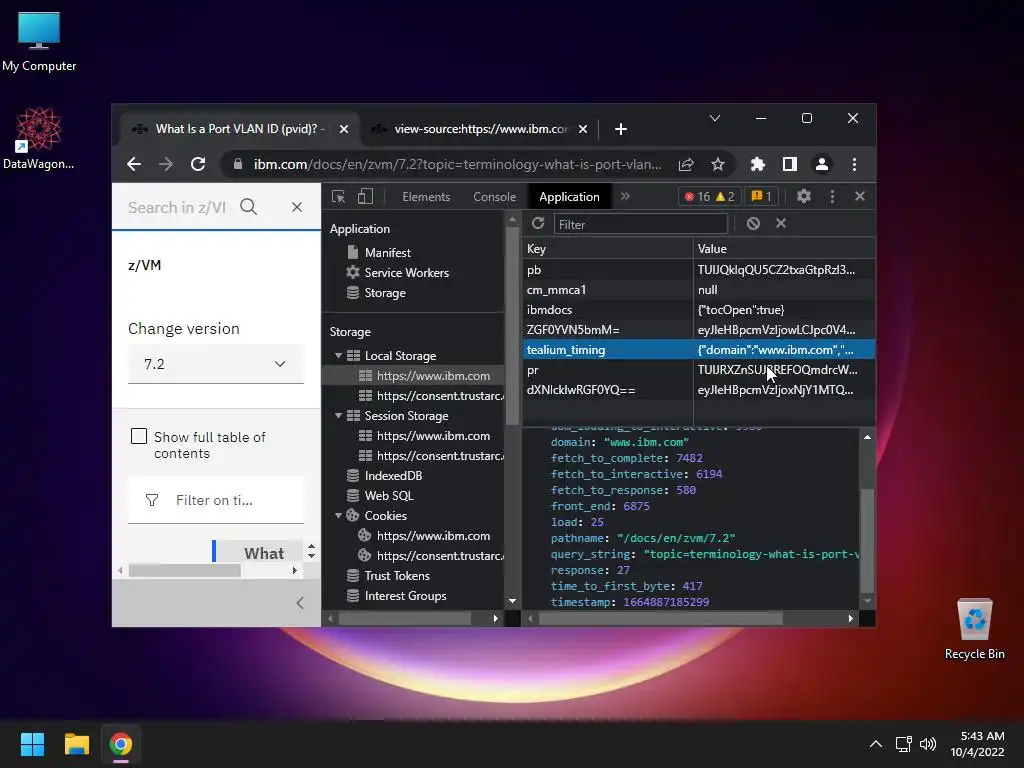Go back to previous page
Viewport: 1024px width, 768px height.
coord(134,165)
